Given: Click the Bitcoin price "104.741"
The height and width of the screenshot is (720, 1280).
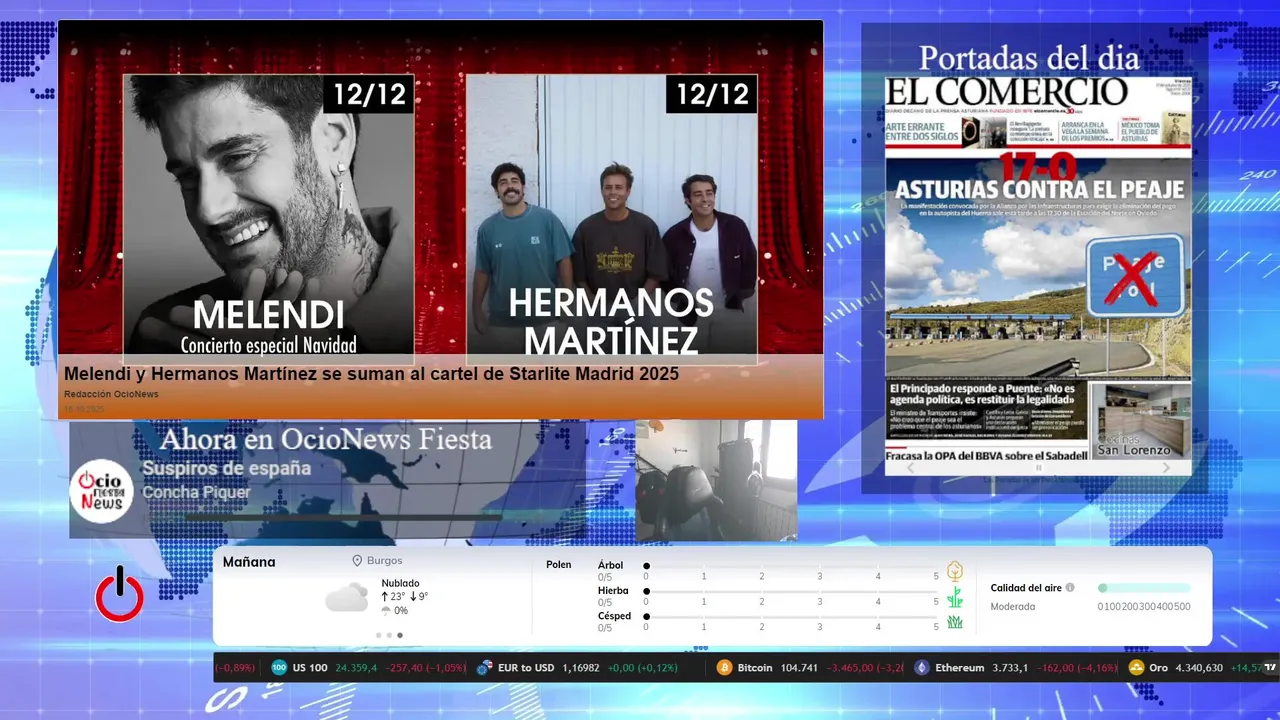Looking at the screenshot, I should click(x=797, y=667).
